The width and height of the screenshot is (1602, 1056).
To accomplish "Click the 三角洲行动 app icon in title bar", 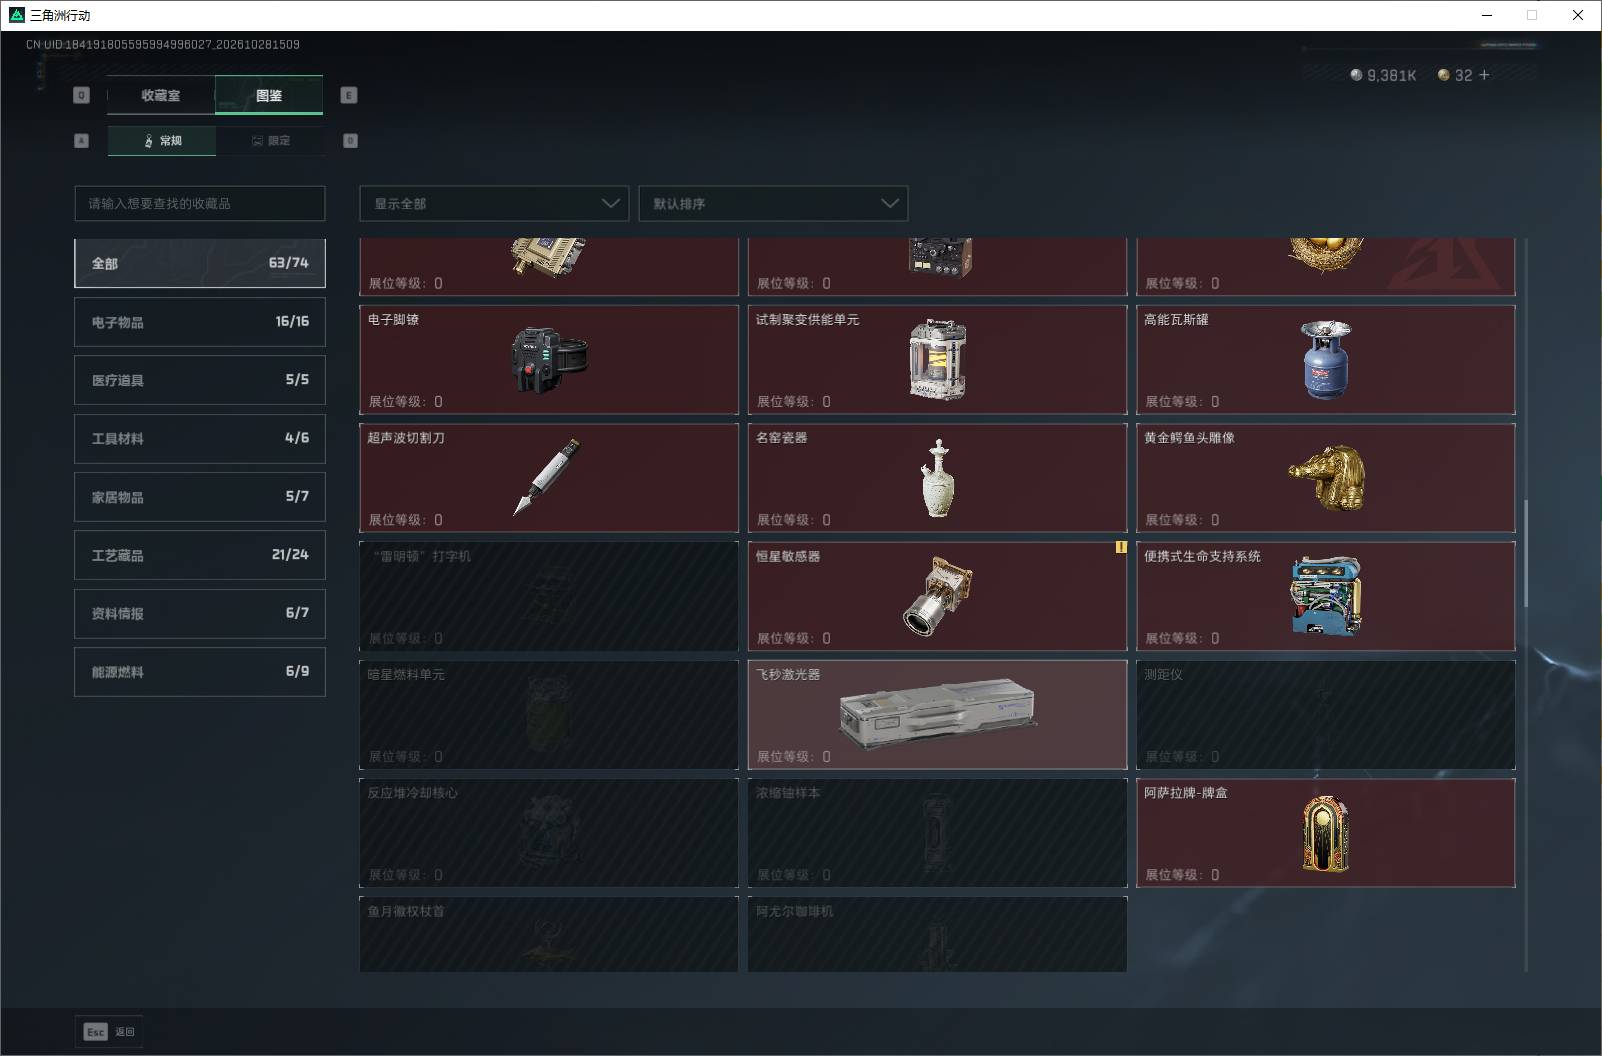I will pyautogui.click(x=16, y=15).
